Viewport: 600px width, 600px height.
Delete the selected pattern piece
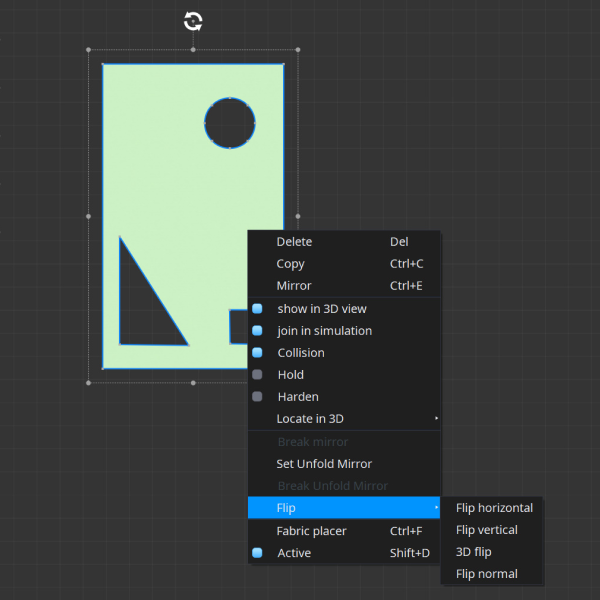click(294, 242)
